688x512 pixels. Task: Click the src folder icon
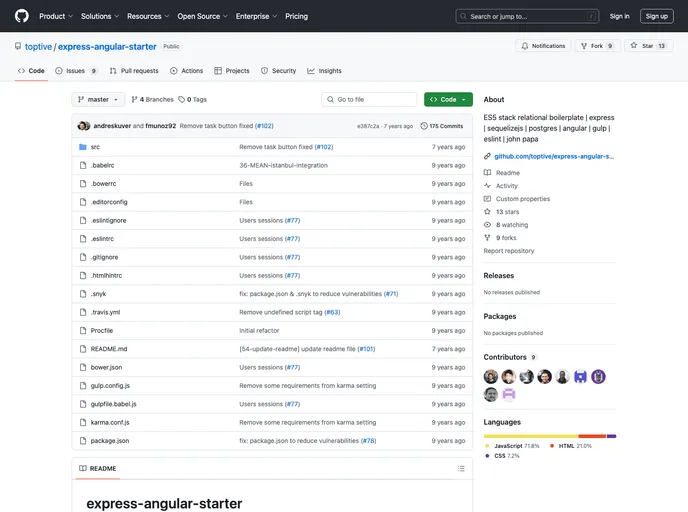82,147
